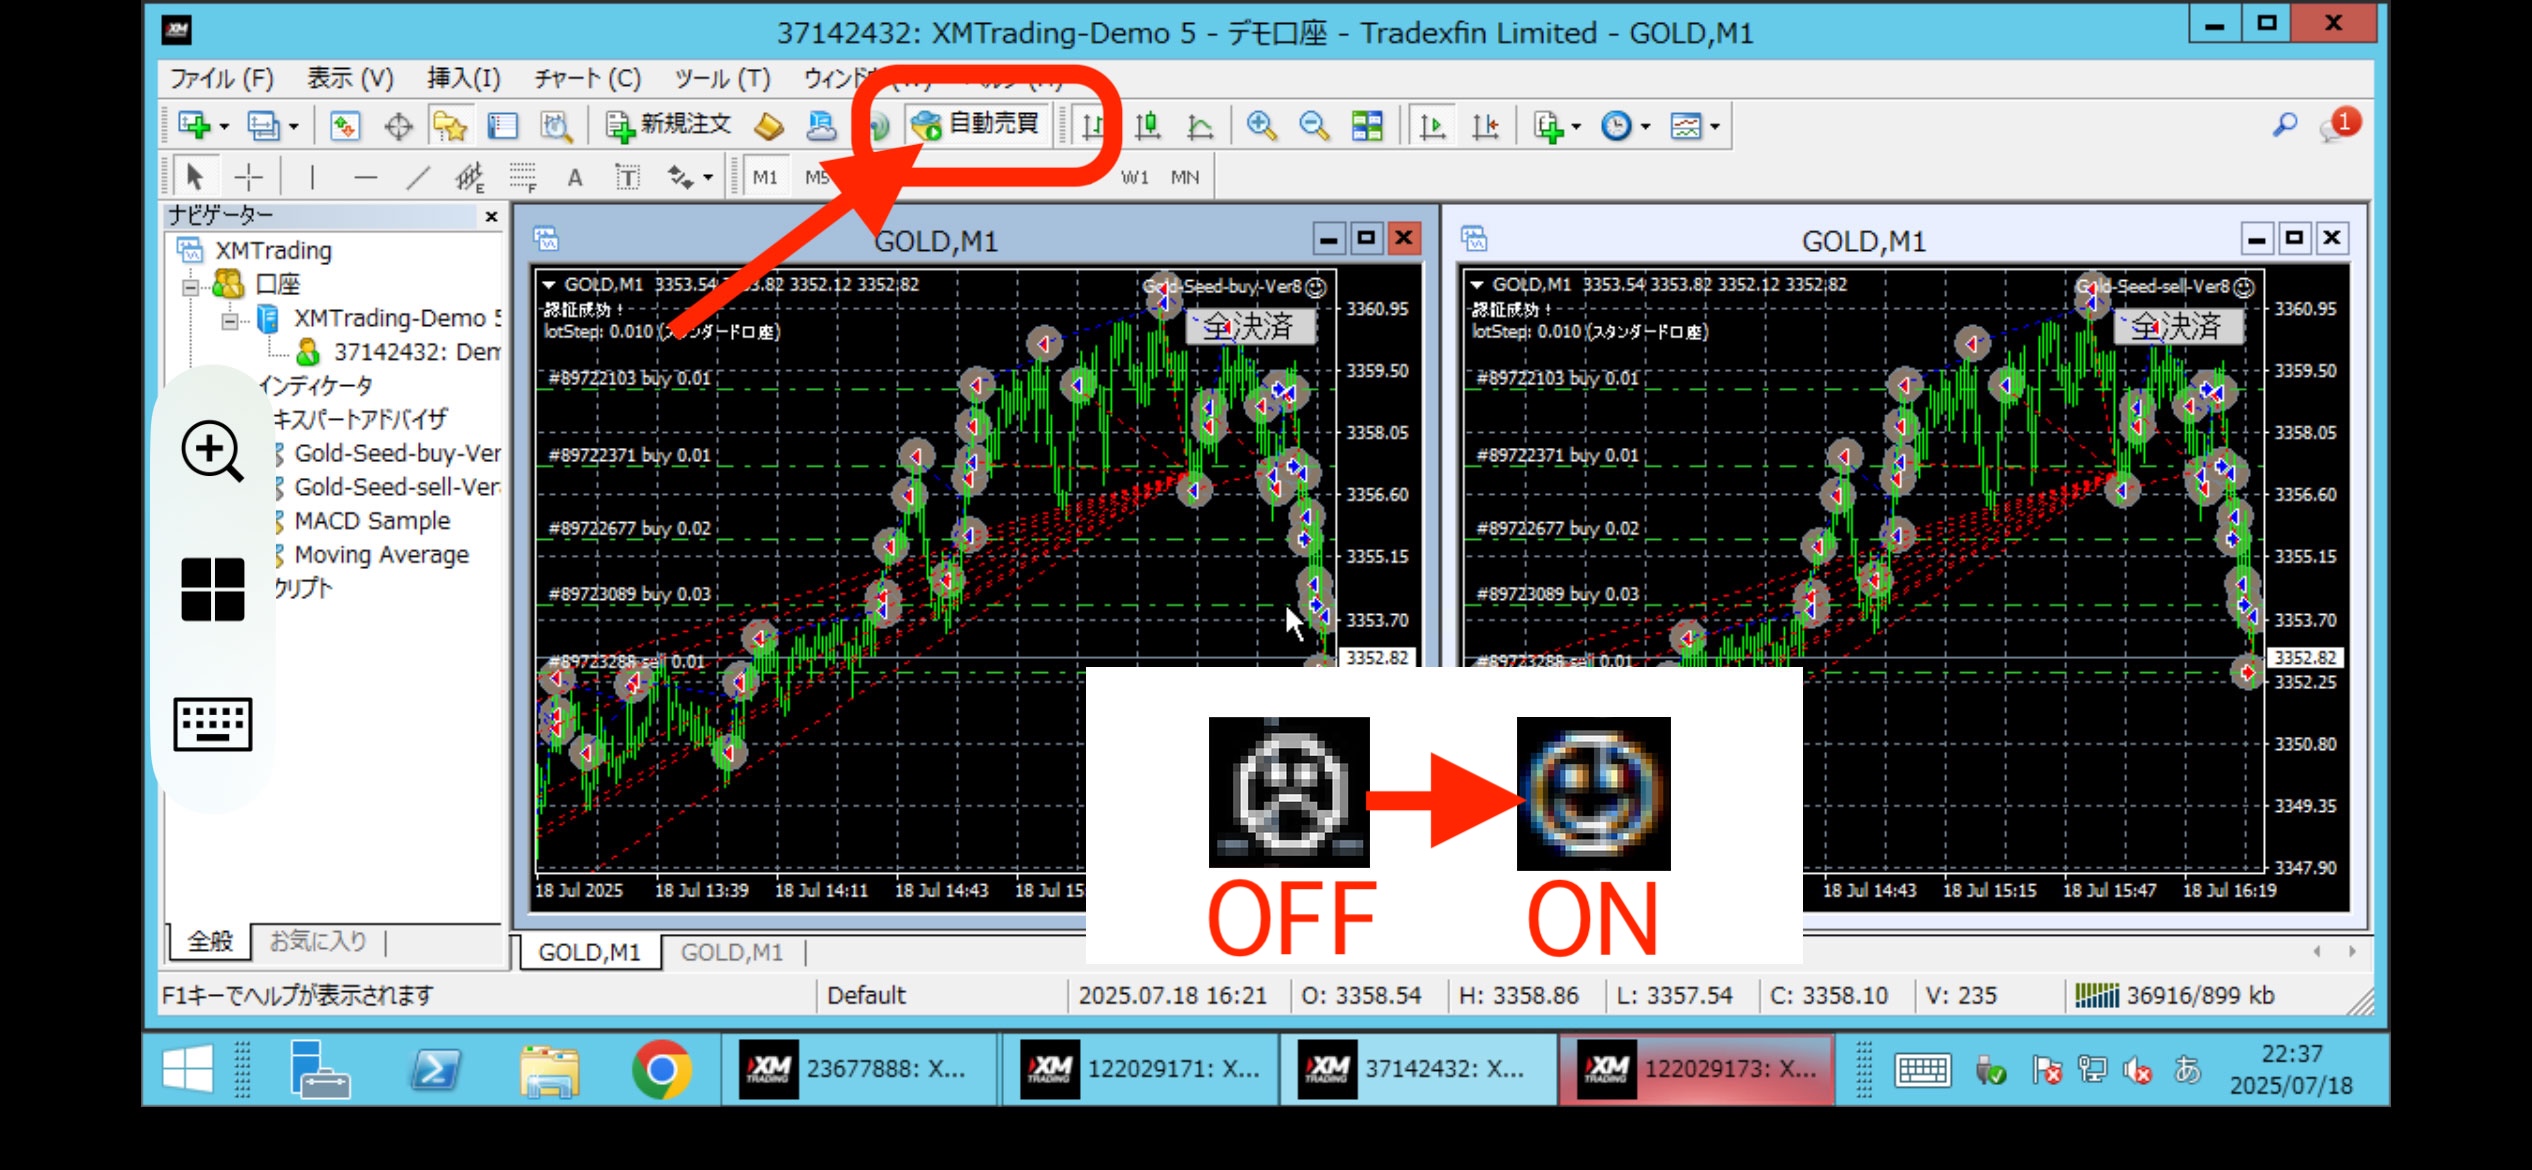The width and height of the screenshot is (2532, 1170).
Task: Select the equidistant channel tool
Action: 469,177
